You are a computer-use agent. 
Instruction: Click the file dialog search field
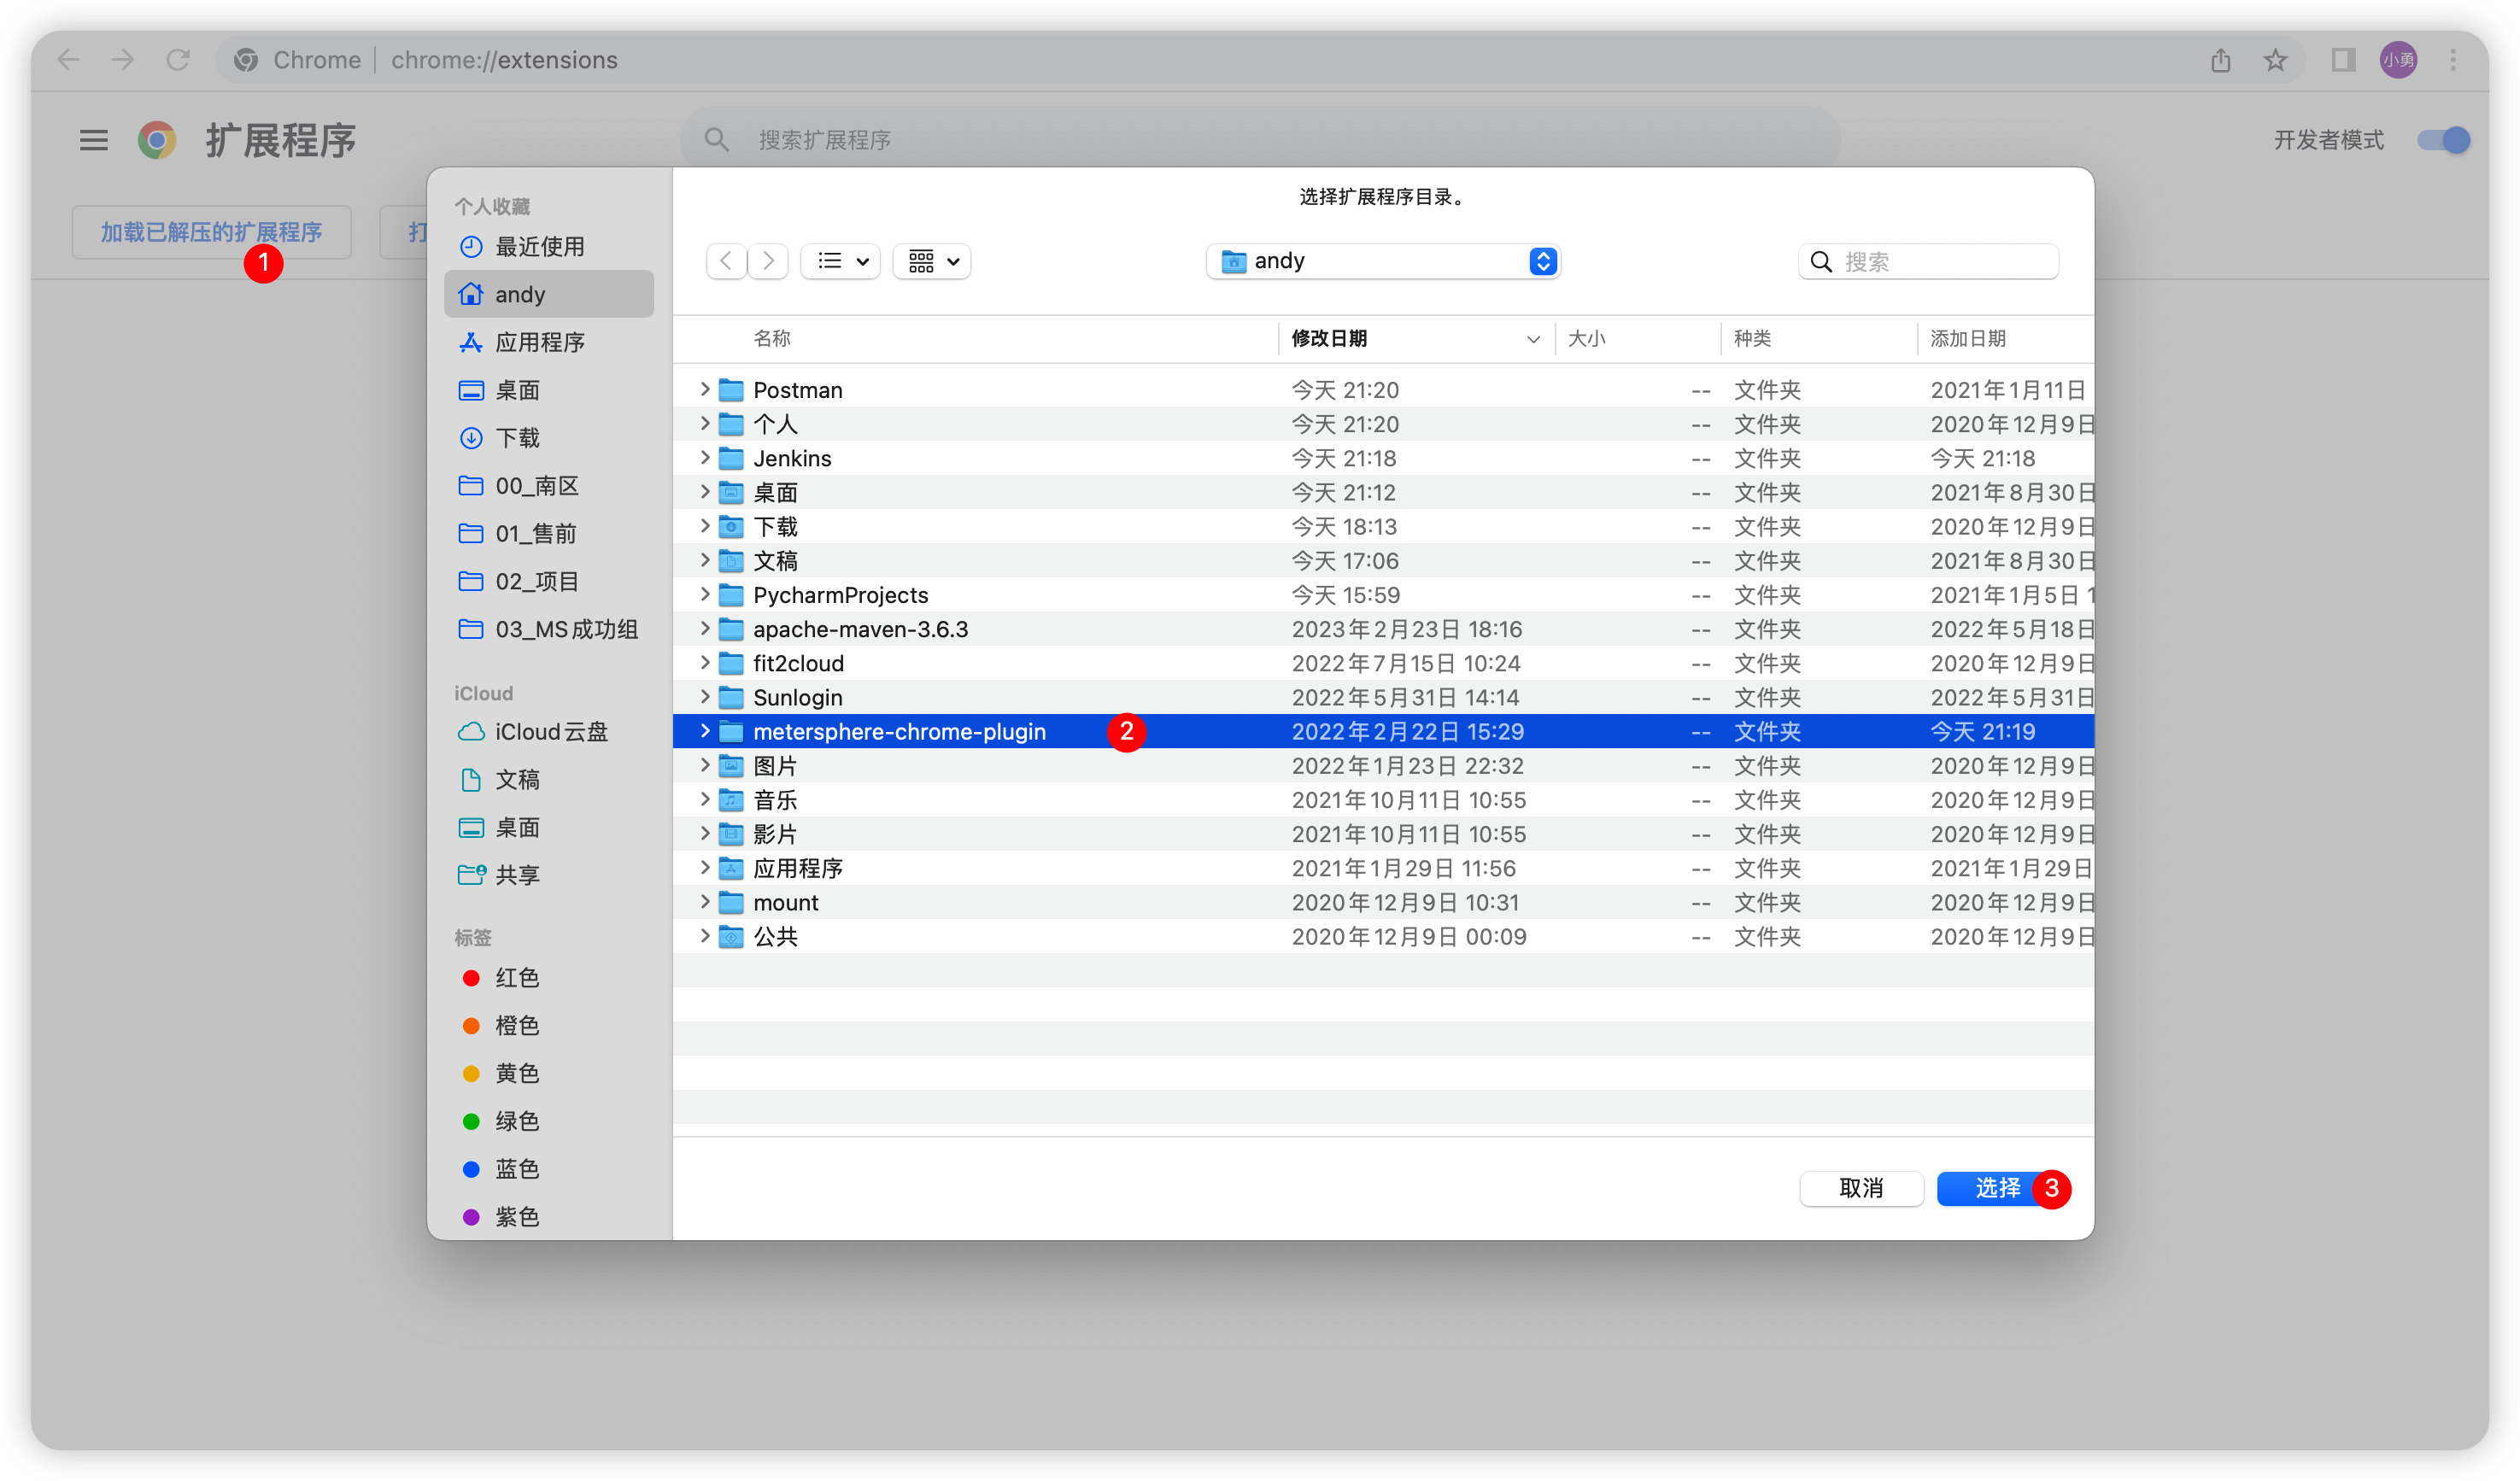[x=1928, y=261]
